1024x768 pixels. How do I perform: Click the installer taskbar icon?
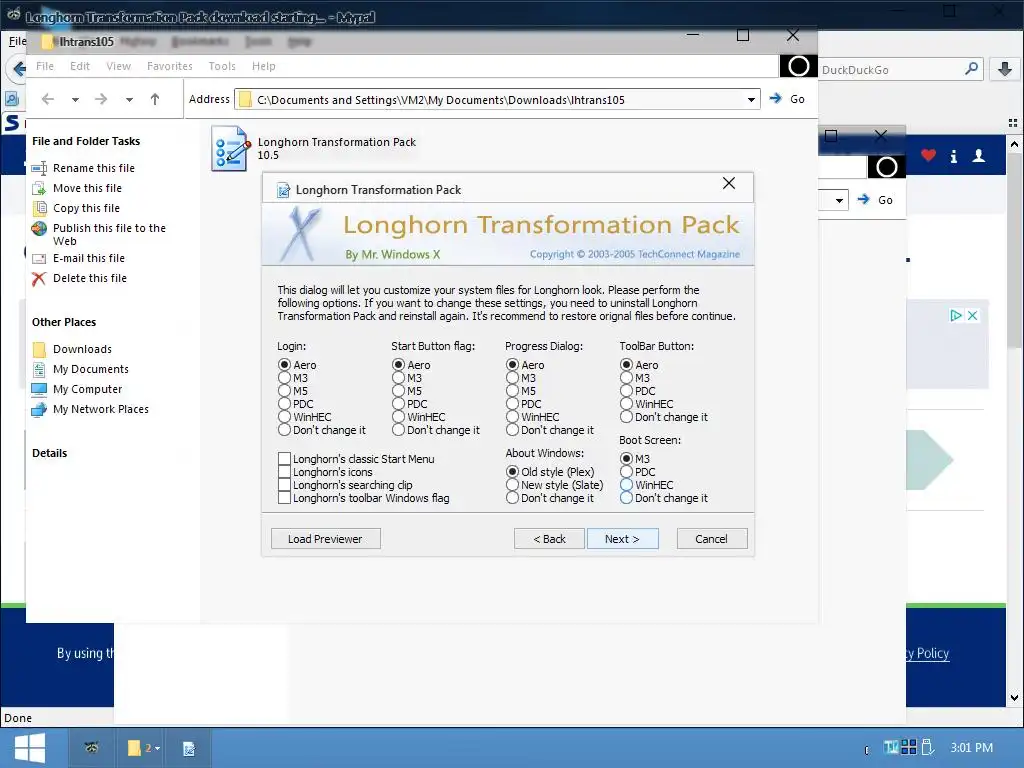tap(189, 748)
